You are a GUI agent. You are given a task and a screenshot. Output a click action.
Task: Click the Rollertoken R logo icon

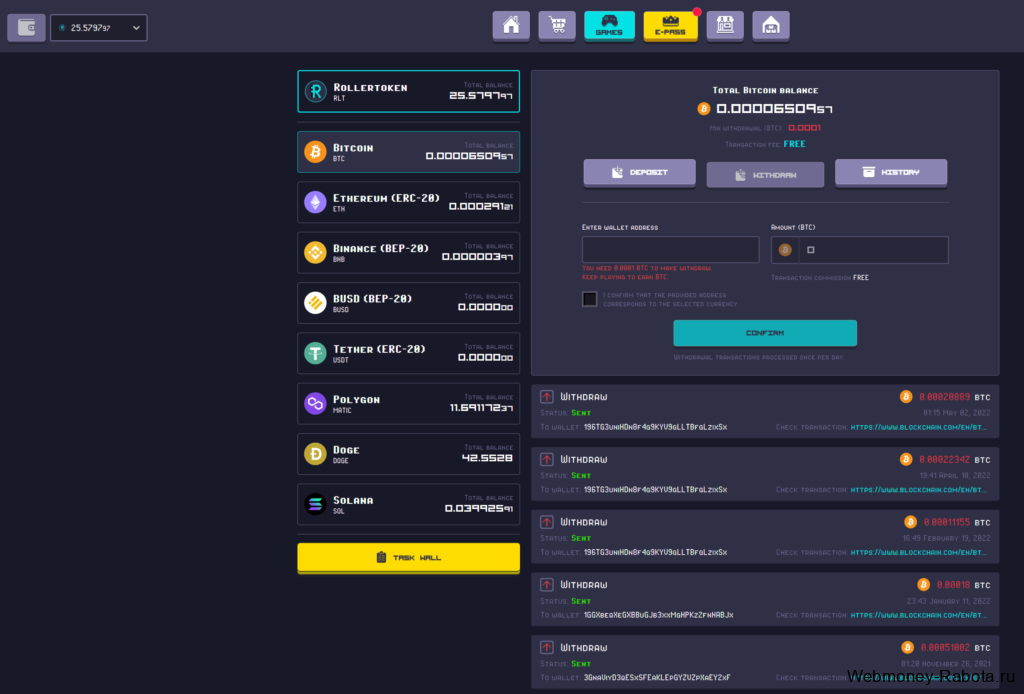[315, 91]
